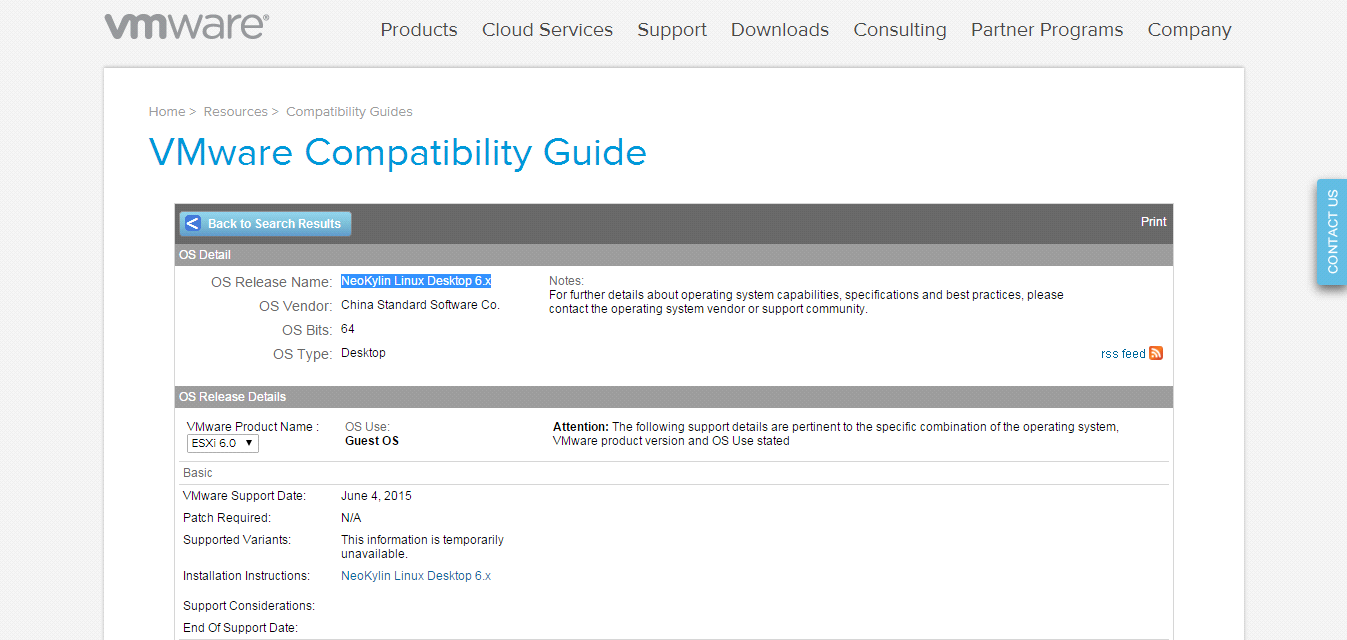This screenshot has width=1347, height=640.
Task: Open the Partner Programs menu
Action: coord(1047,30)
